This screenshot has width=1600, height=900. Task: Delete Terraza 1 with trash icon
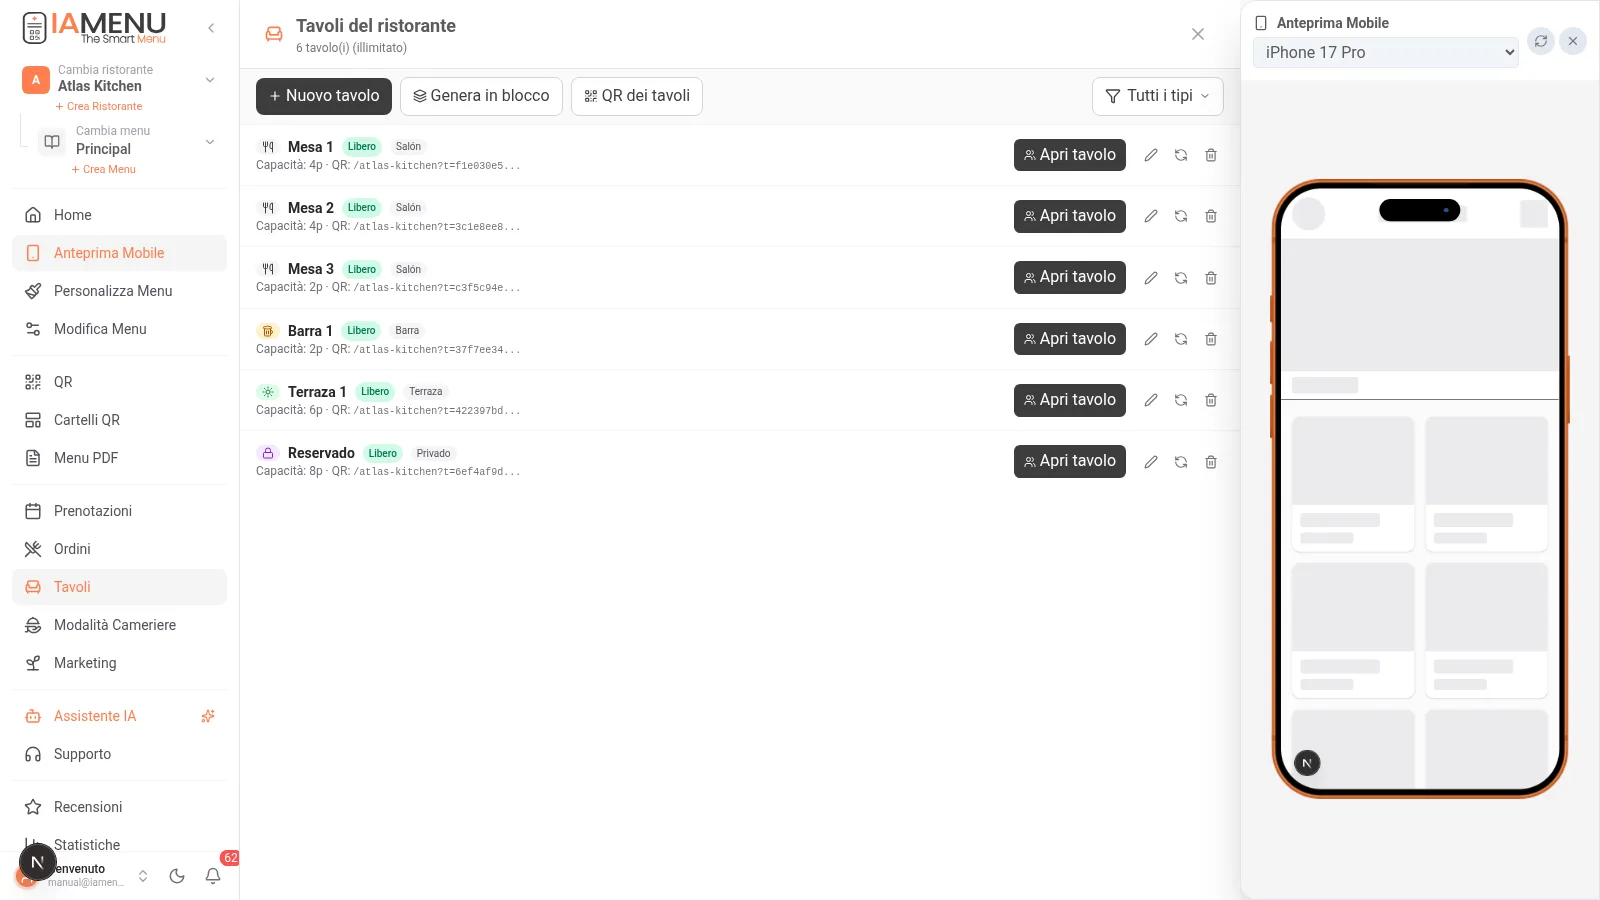[1211, 400]
